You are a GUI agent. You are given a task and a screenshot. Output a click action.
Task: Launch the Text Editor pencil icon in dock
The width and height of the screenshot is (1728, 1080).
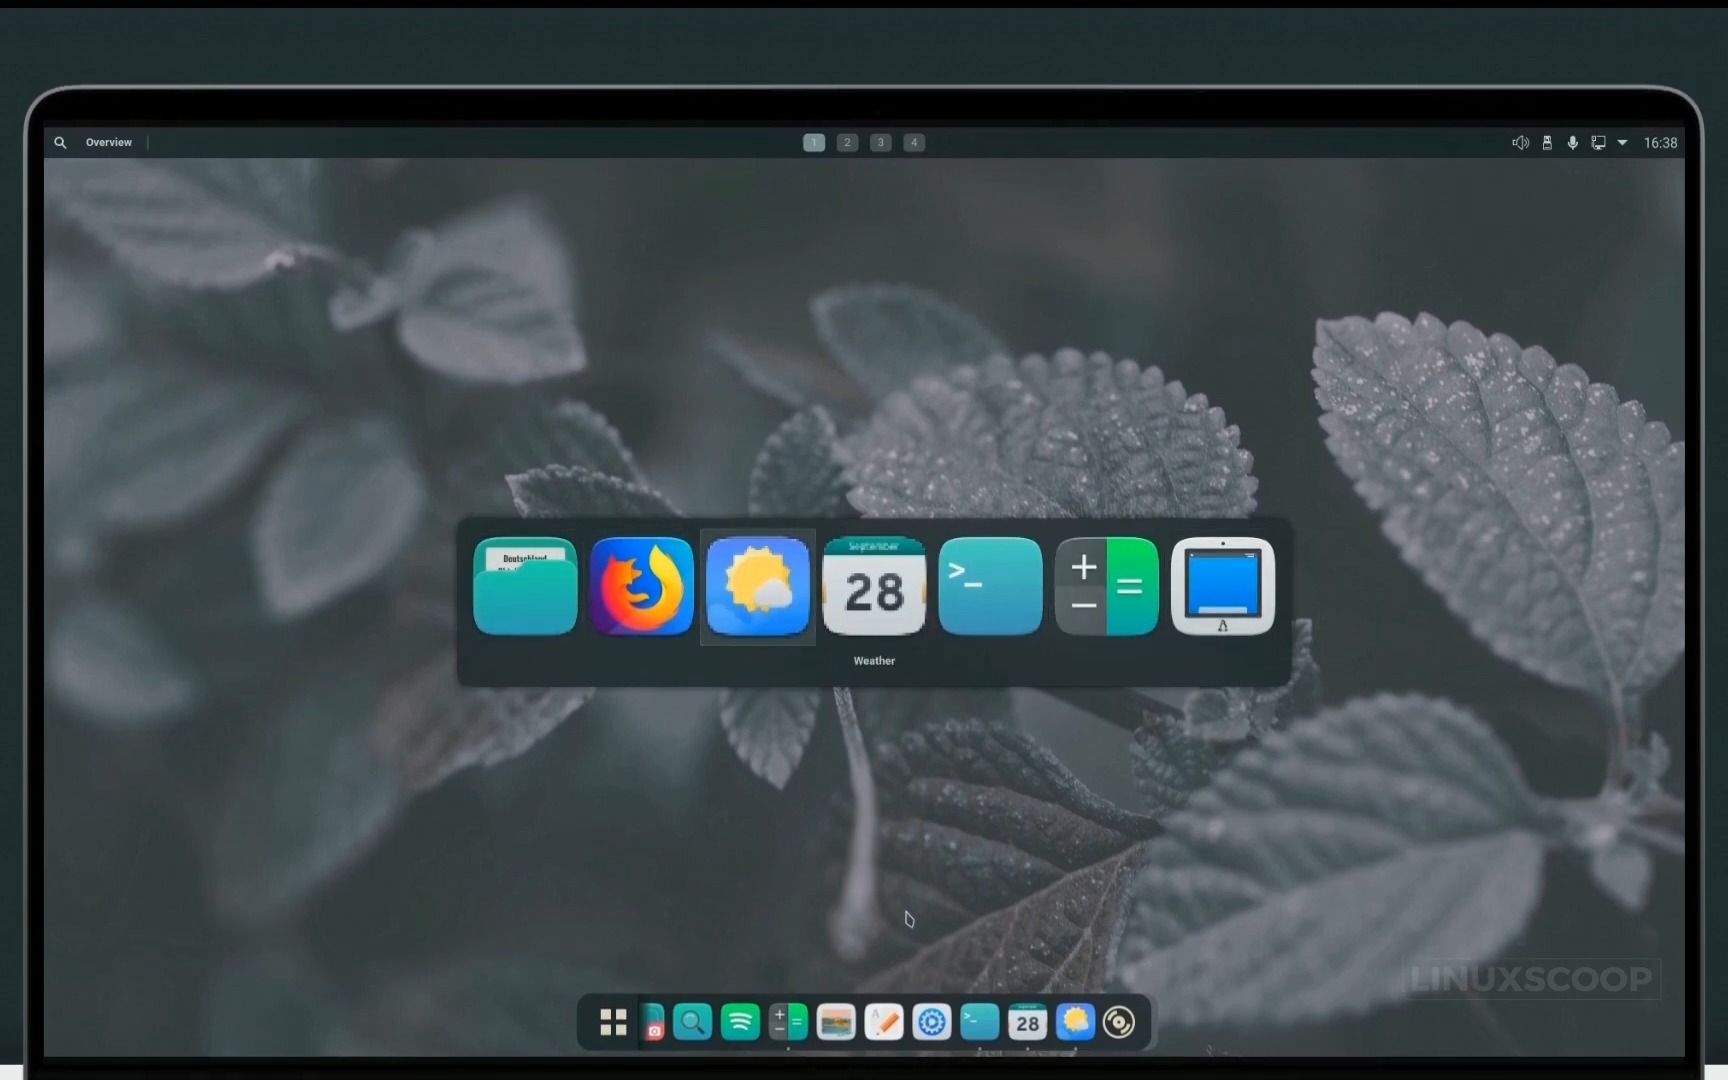pyautogui.click(x=884, y=1022)
